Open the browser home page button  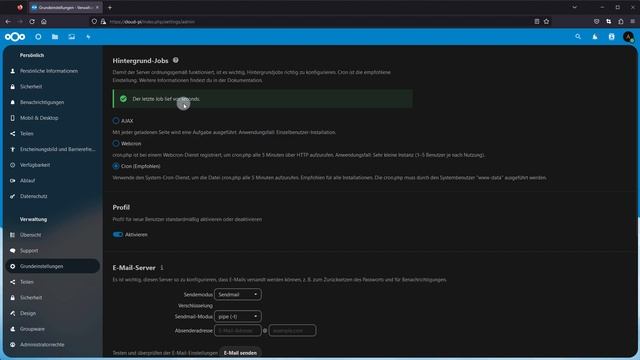coord(44,22)
